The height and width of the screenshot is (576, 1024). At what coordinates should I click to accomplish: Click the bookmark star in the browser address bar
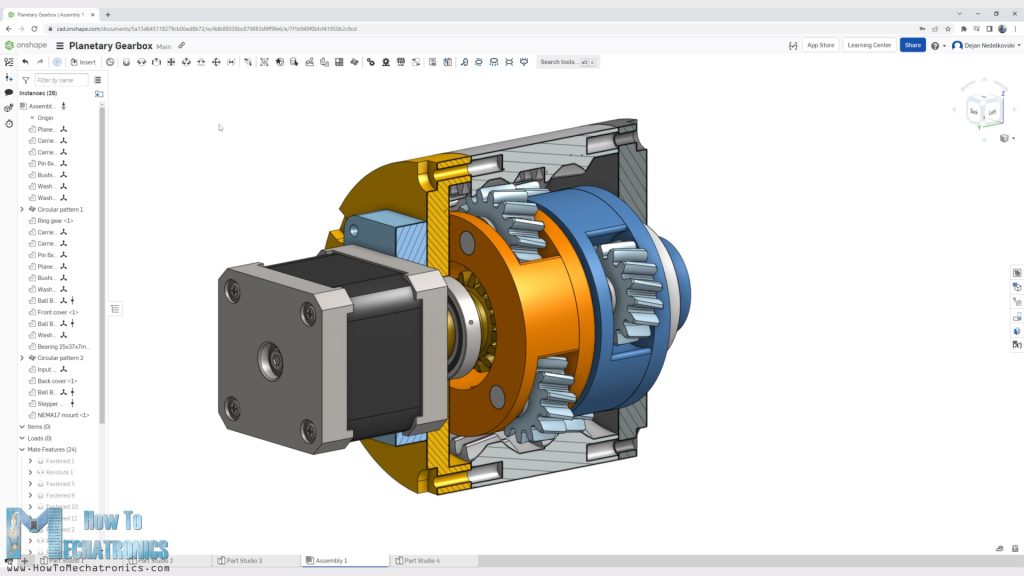click(x=948, y=29)
